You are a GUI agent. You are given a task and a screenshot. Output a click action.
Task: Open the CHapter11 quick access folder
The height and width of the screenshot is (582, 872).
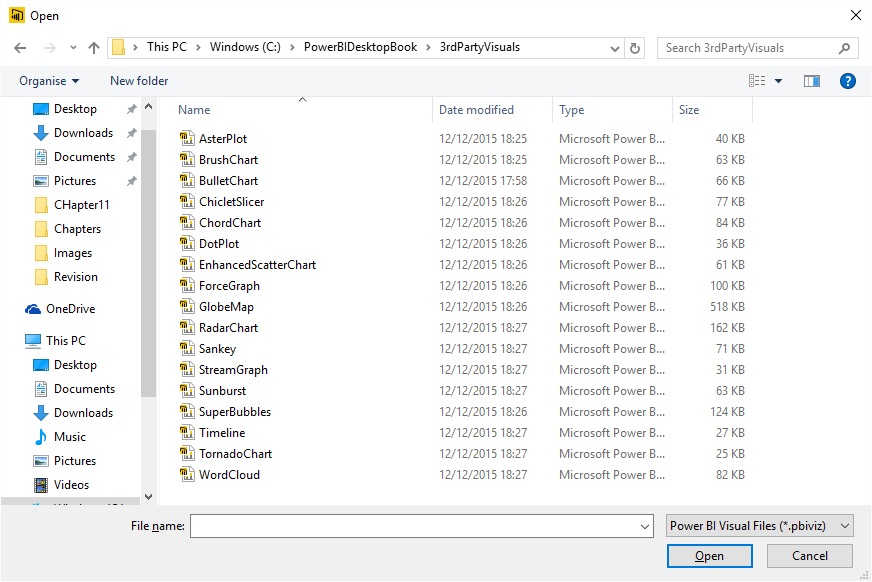coord(72,205)
